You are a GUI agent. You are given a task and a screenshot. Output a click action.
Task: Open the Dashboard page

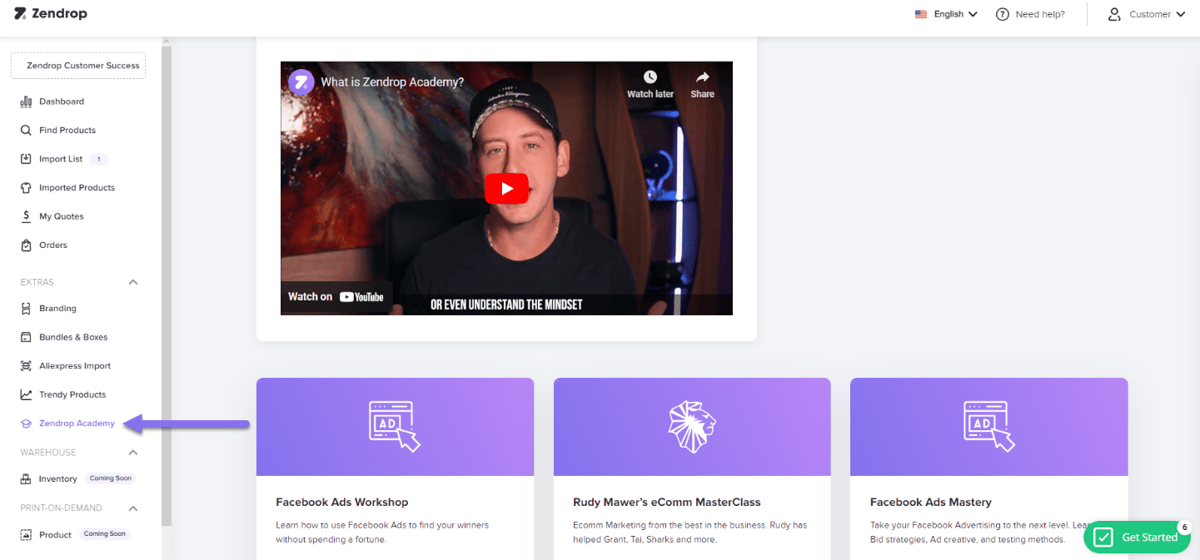61,102
